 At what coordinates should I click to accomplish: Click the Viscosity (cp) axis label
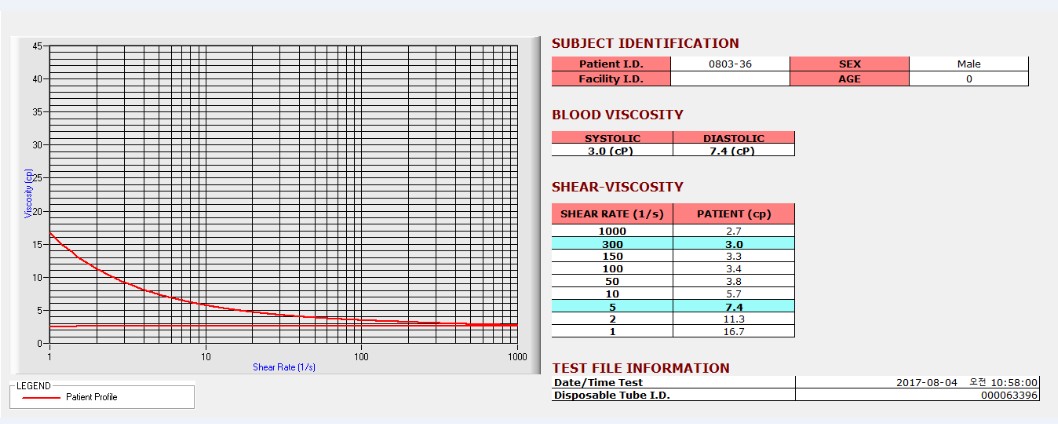coord(28,193)
